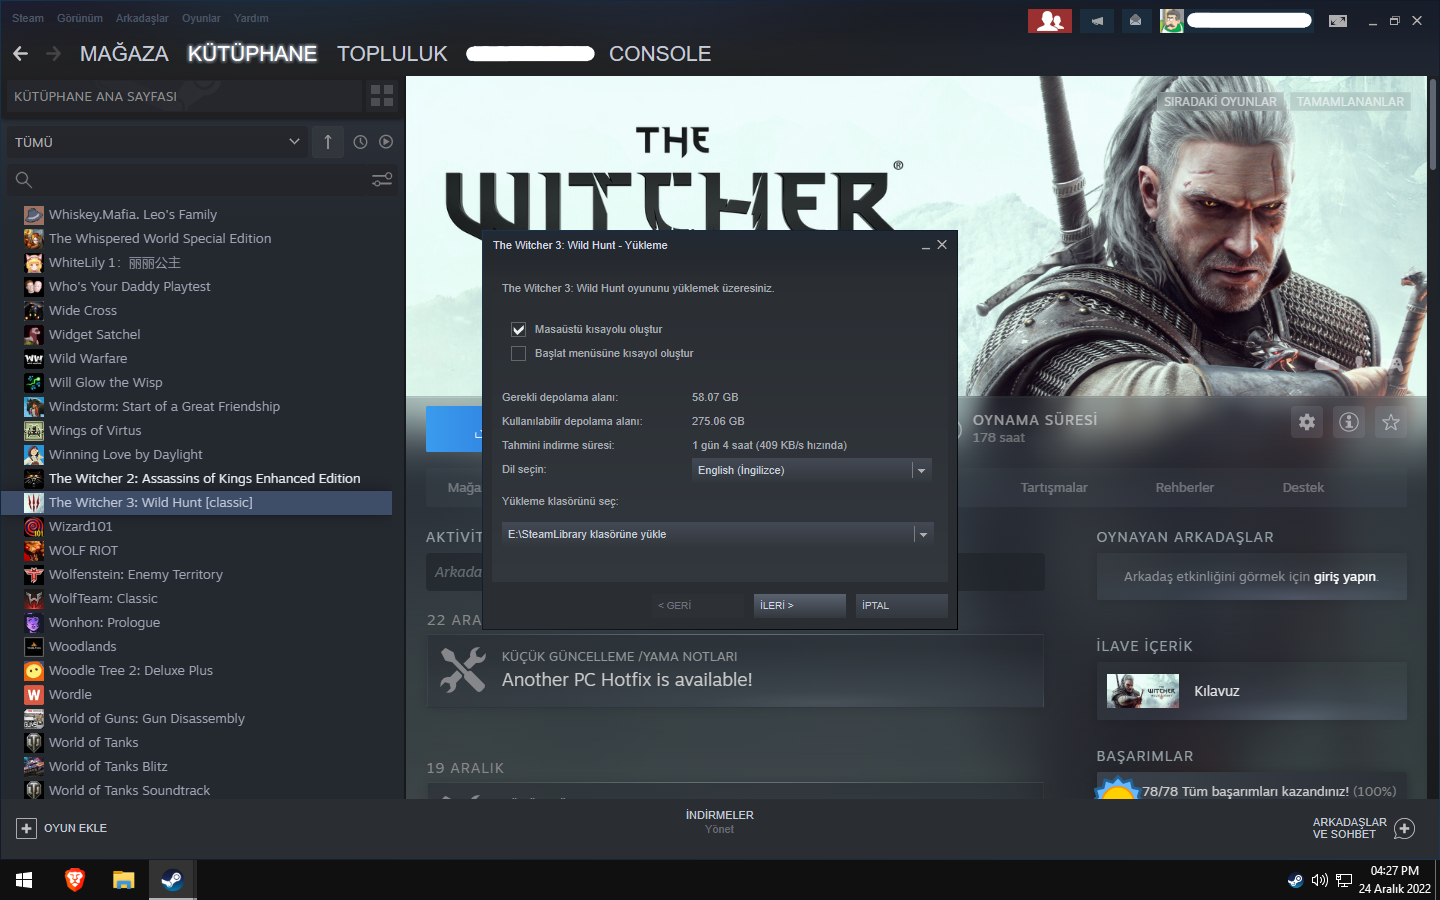1440x900 pixels.
Task: Open the red friends activity icon
Action: point(1050,20)
